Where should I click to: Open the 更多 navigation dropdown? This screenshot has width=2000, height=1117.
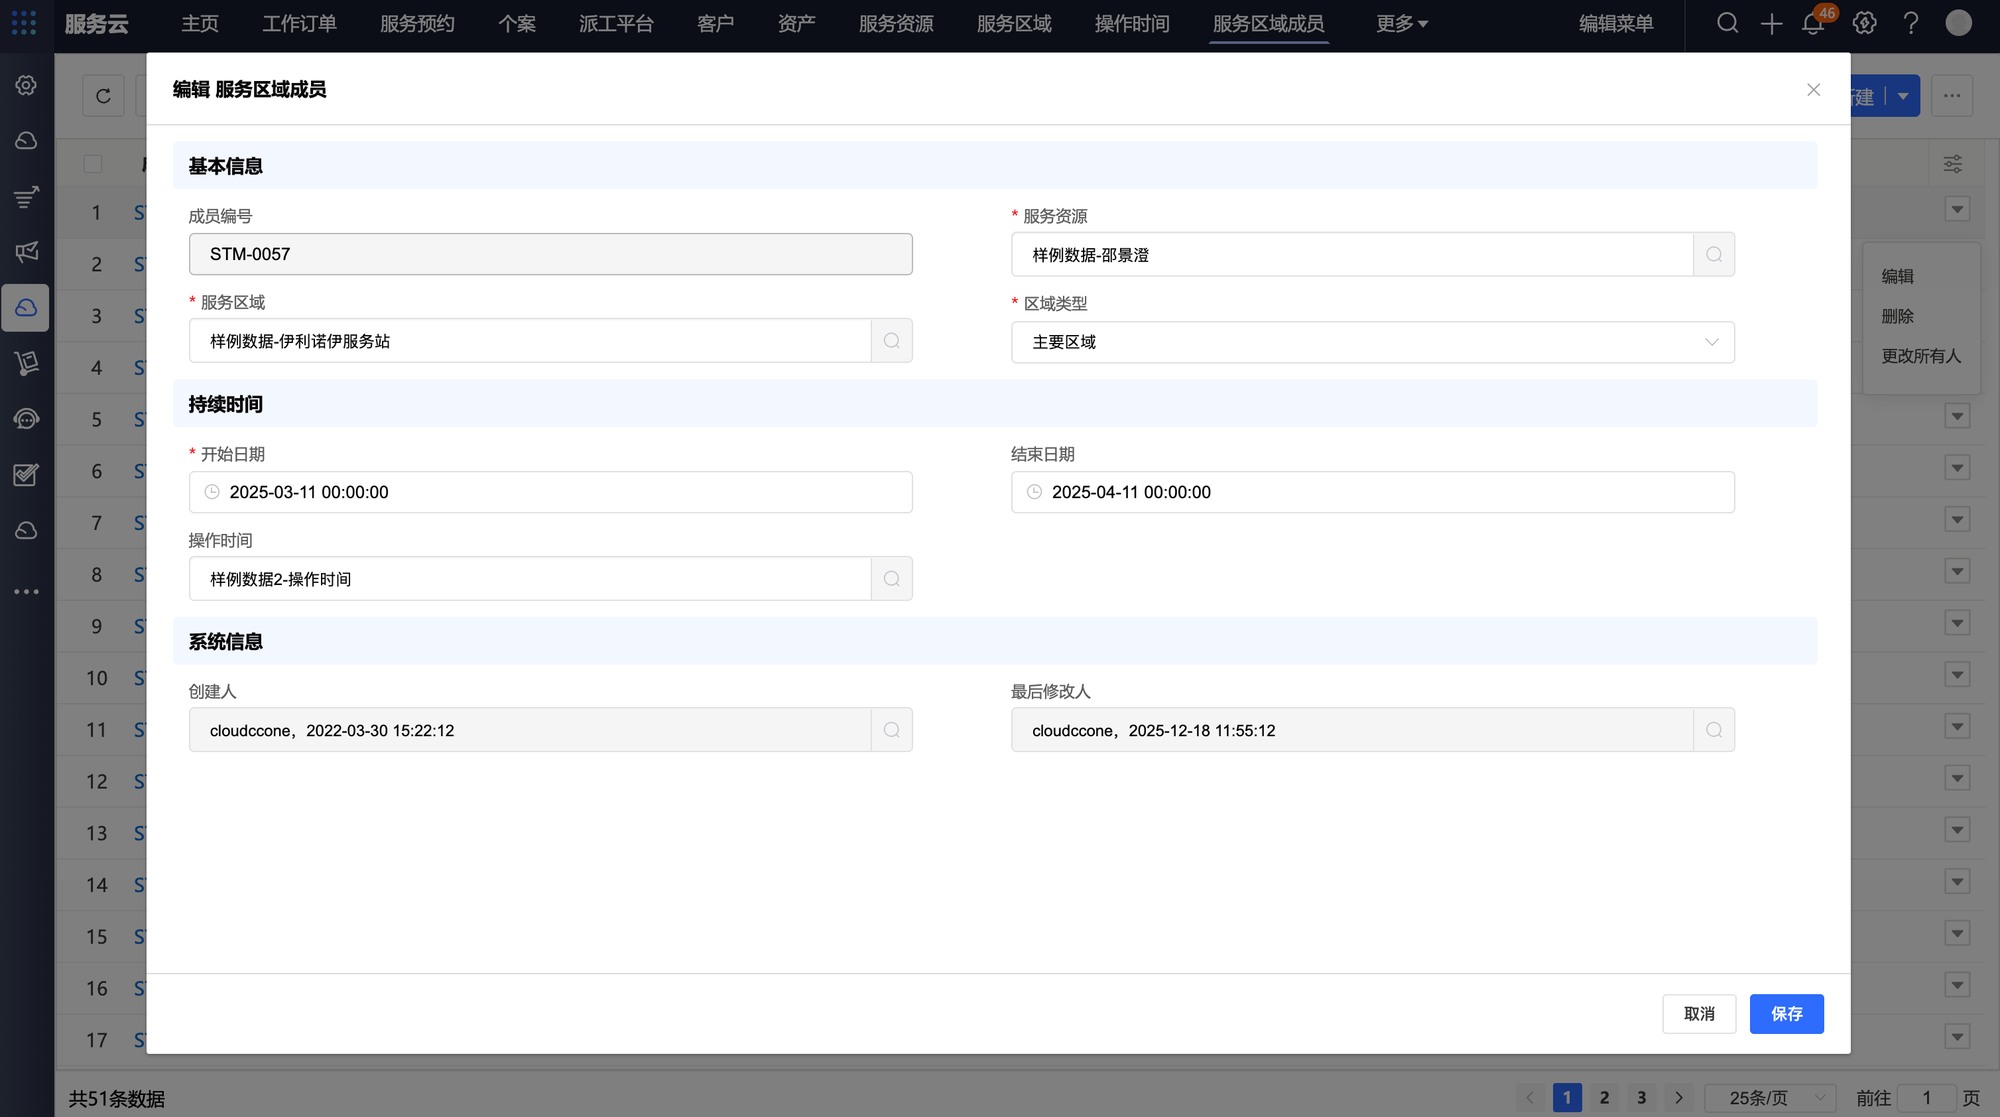(1401, 23)
